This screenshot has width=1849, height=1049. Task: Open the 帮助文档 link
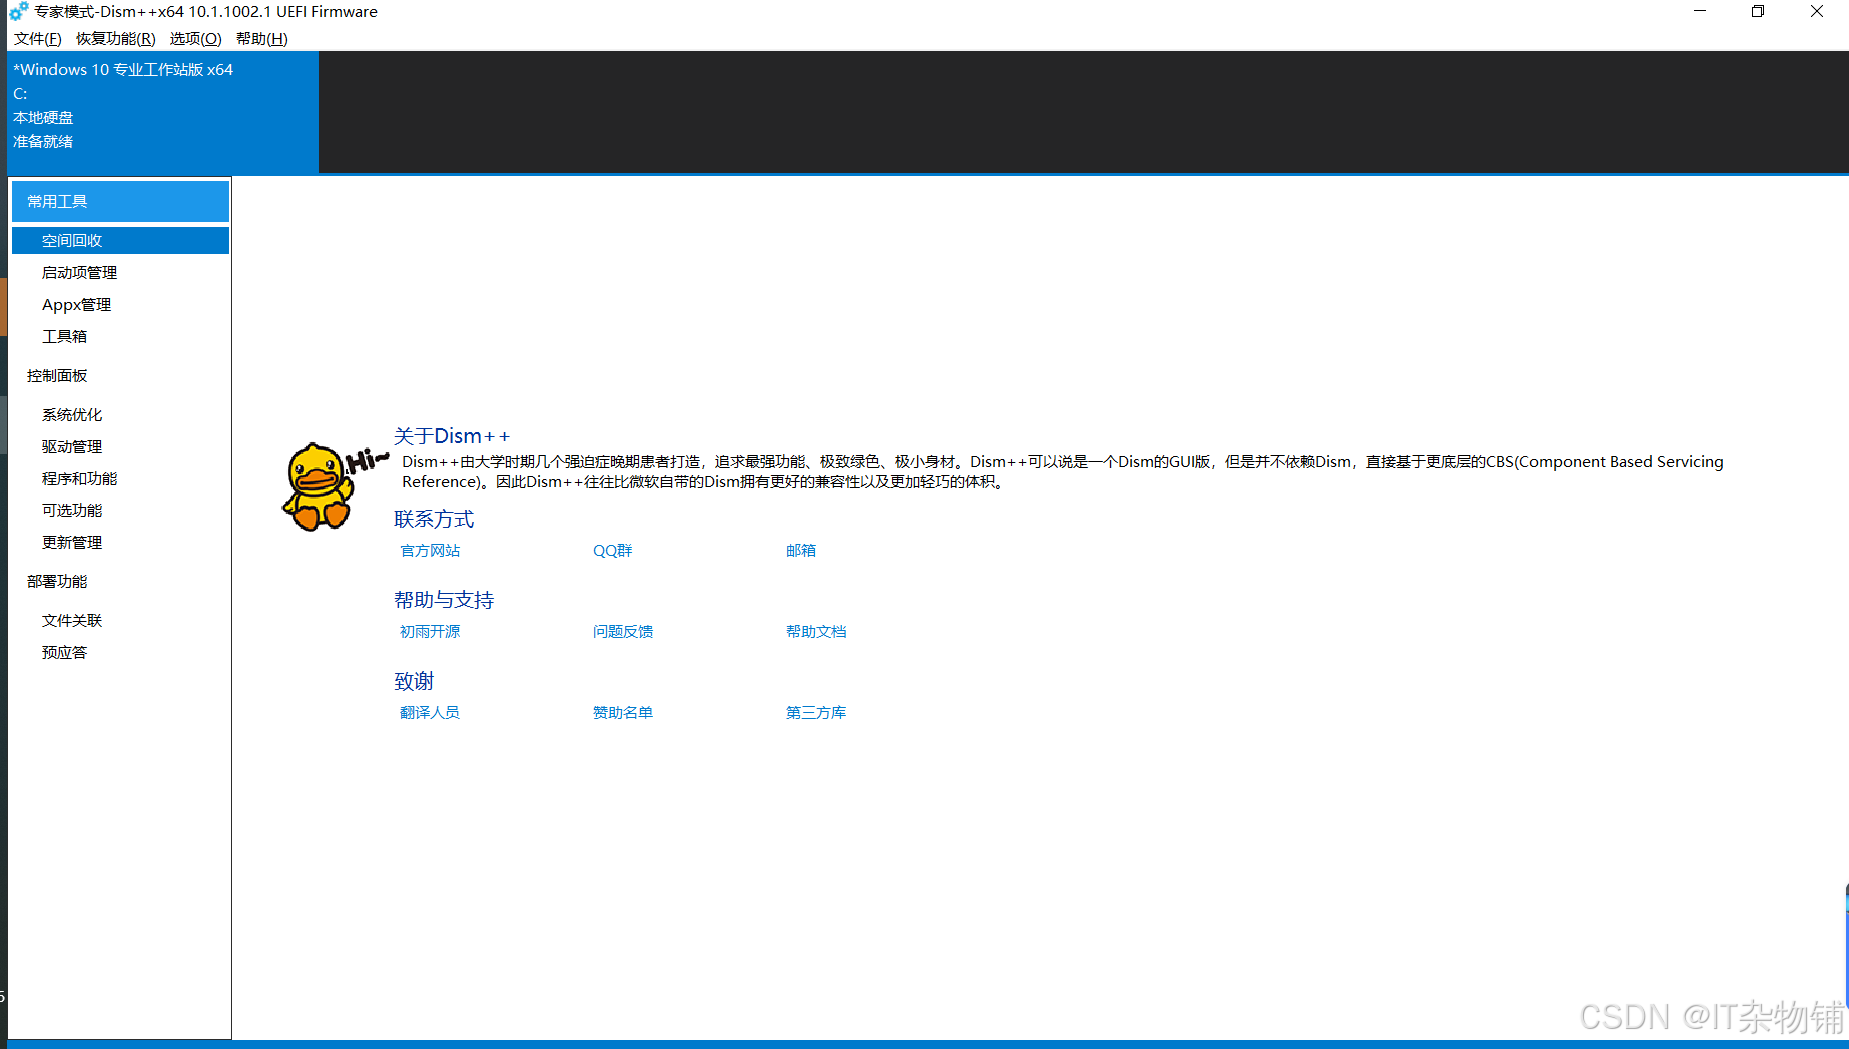[815, 632]
